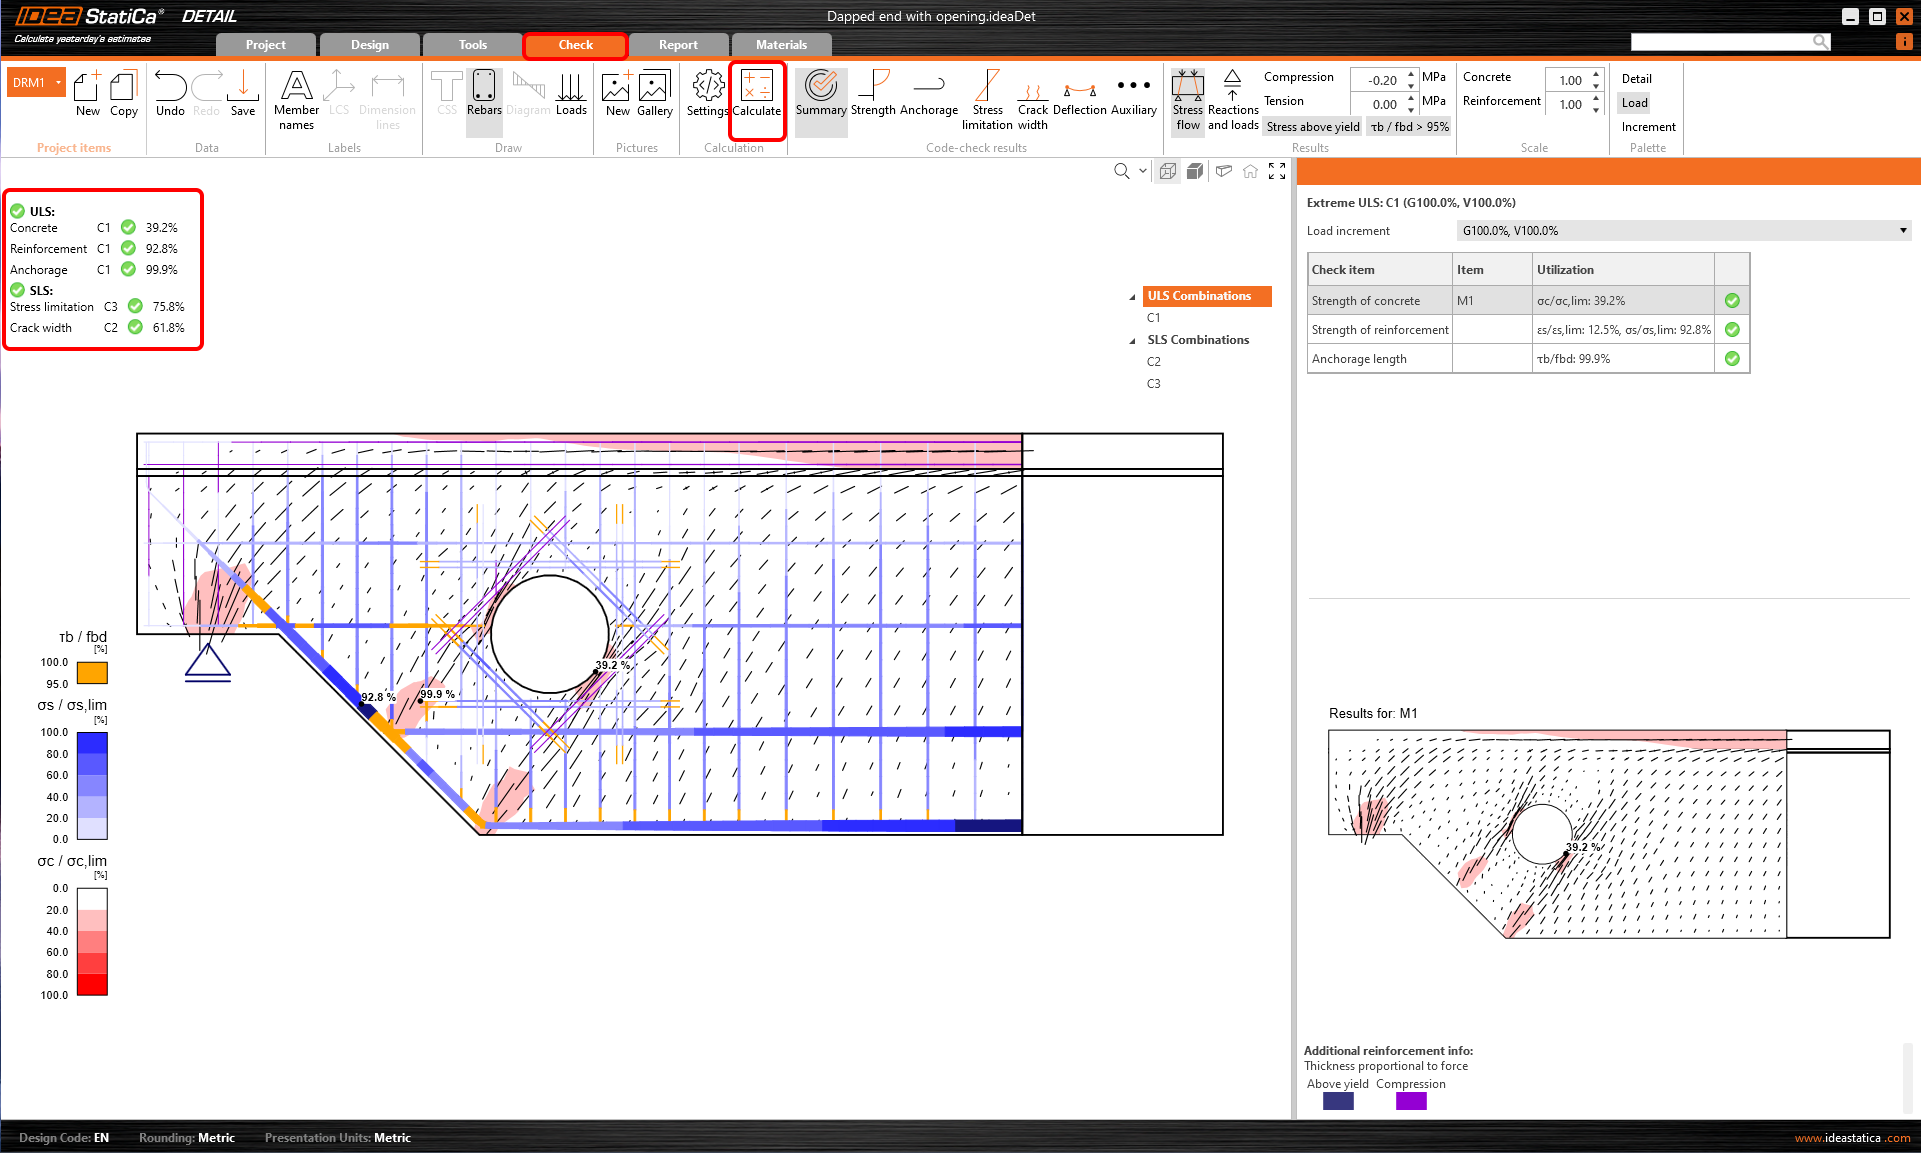Click the Calculate icon
This screenshot has width=1921, height=1153.
756,87
